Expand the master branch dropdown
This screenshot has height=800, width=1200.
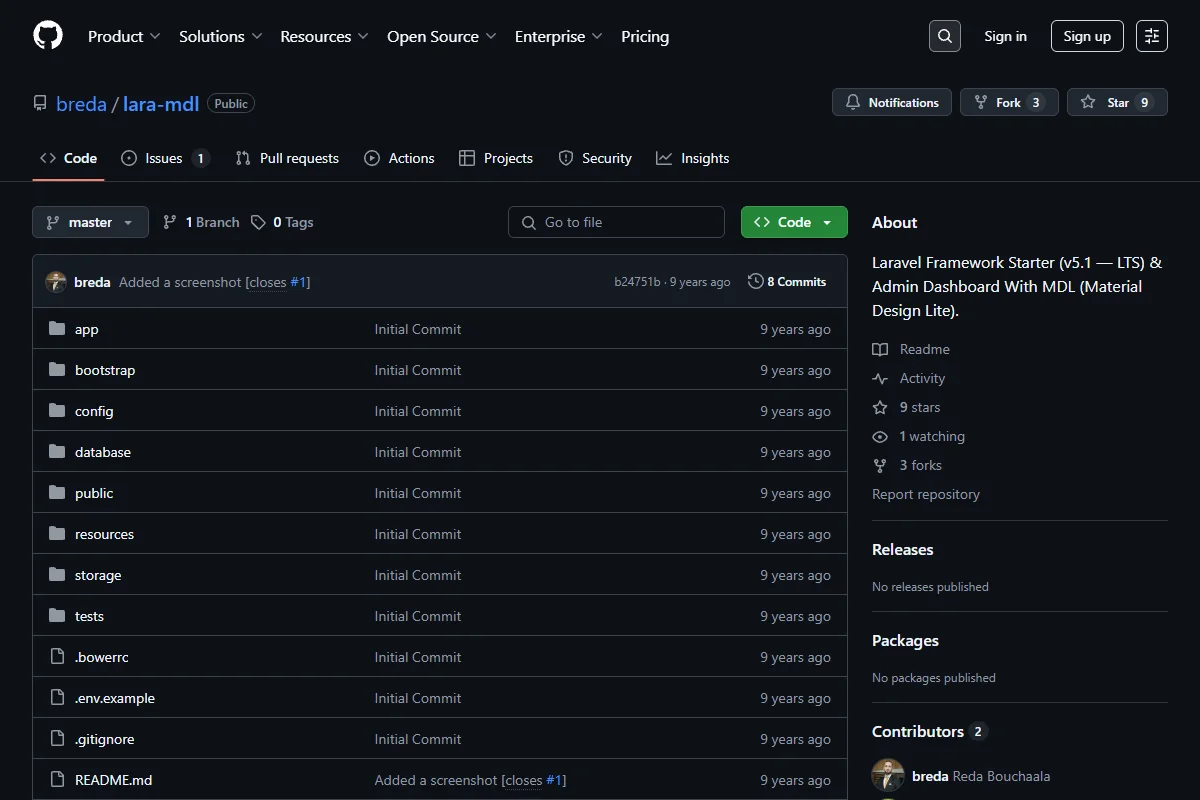coord(90,222)
